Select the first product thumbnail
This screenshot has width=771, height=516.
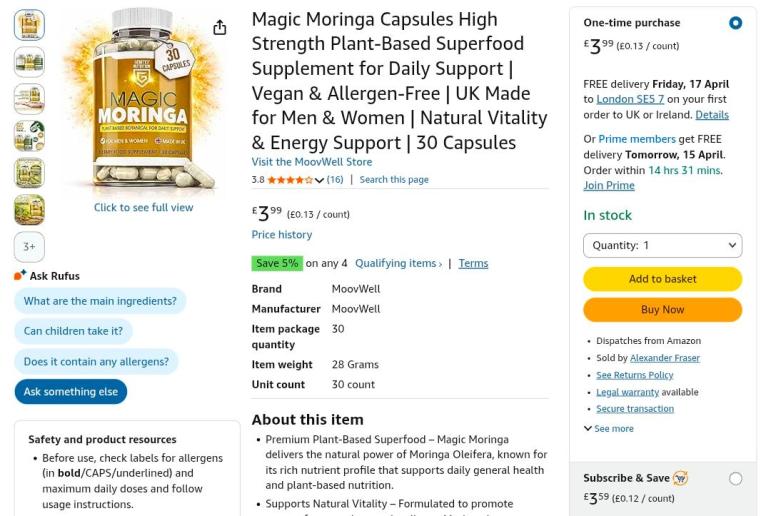pos(29,25)
